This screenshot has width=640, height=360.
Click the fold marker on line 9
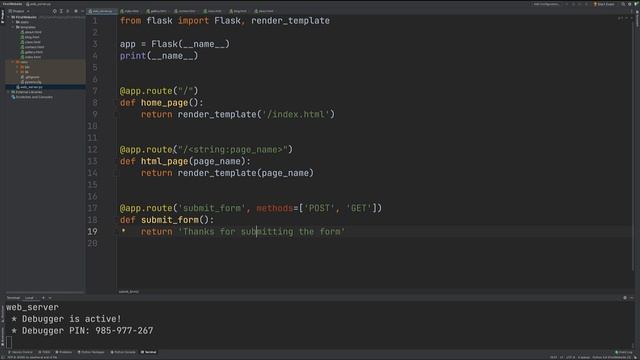click(x=116, y=114)
